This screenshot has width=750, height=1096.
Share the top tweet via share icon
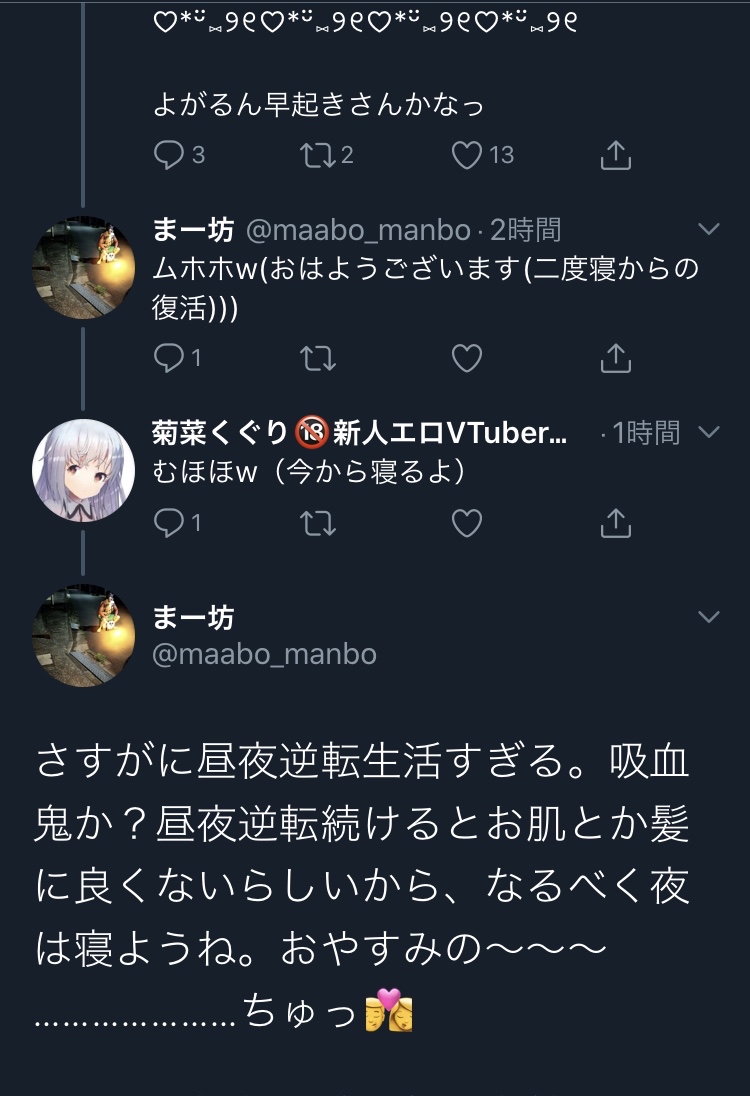tap(616, 155)
